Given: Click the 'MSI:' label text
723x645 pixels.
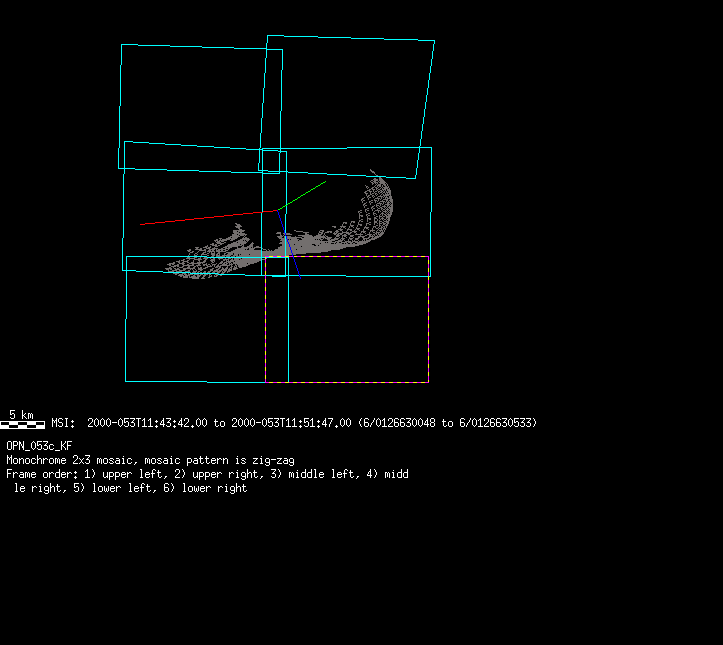Looking at the screenshot, I should (x=63, y=423).
